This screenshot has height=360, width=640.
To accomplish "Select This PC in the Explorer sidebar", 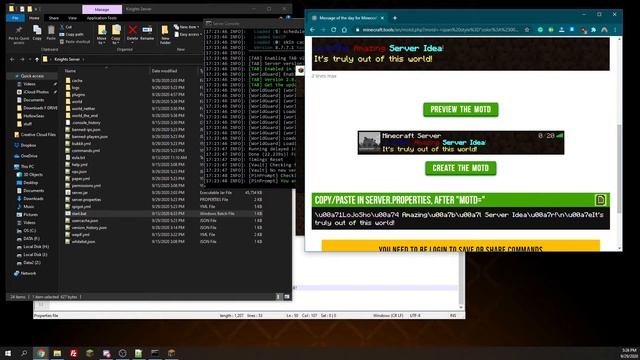I will 24,167.
